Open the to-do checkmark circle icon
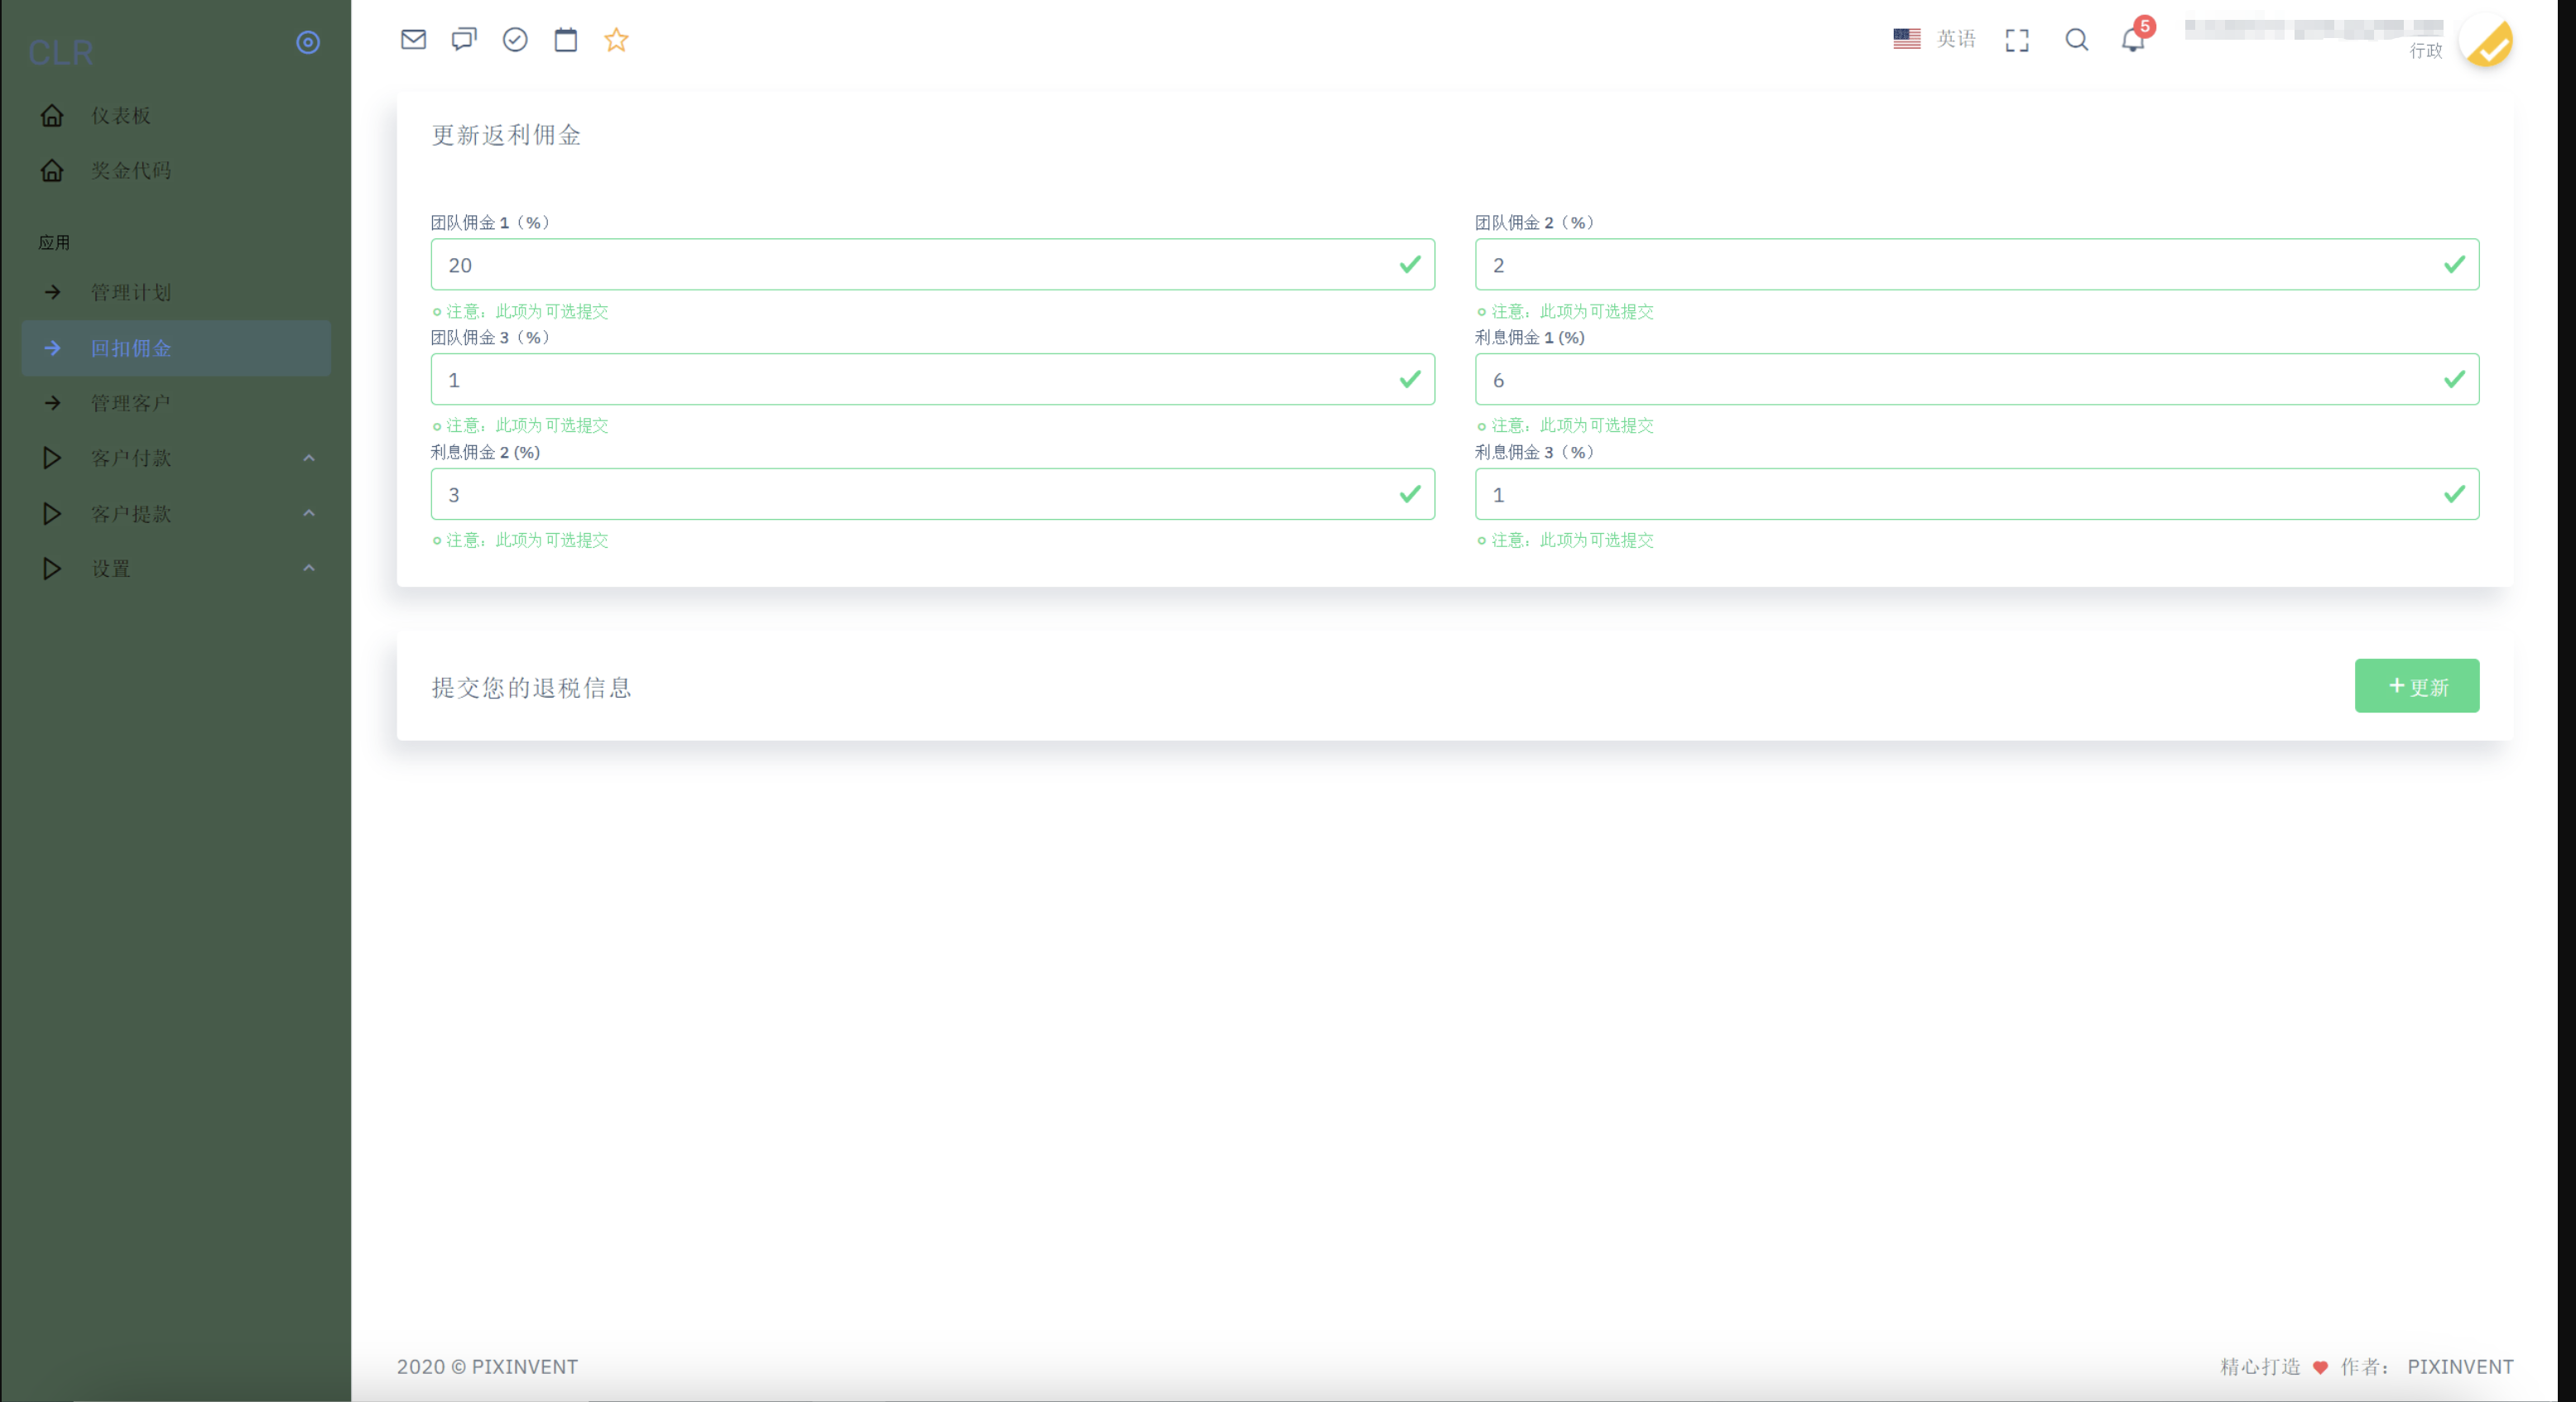 point(515,39)
